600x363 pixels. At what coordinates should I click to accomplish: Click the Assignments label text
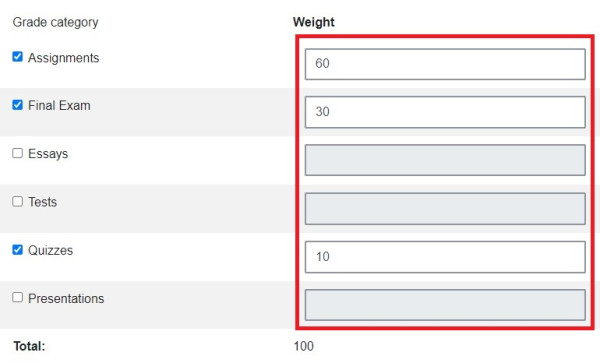pos(64,58)
